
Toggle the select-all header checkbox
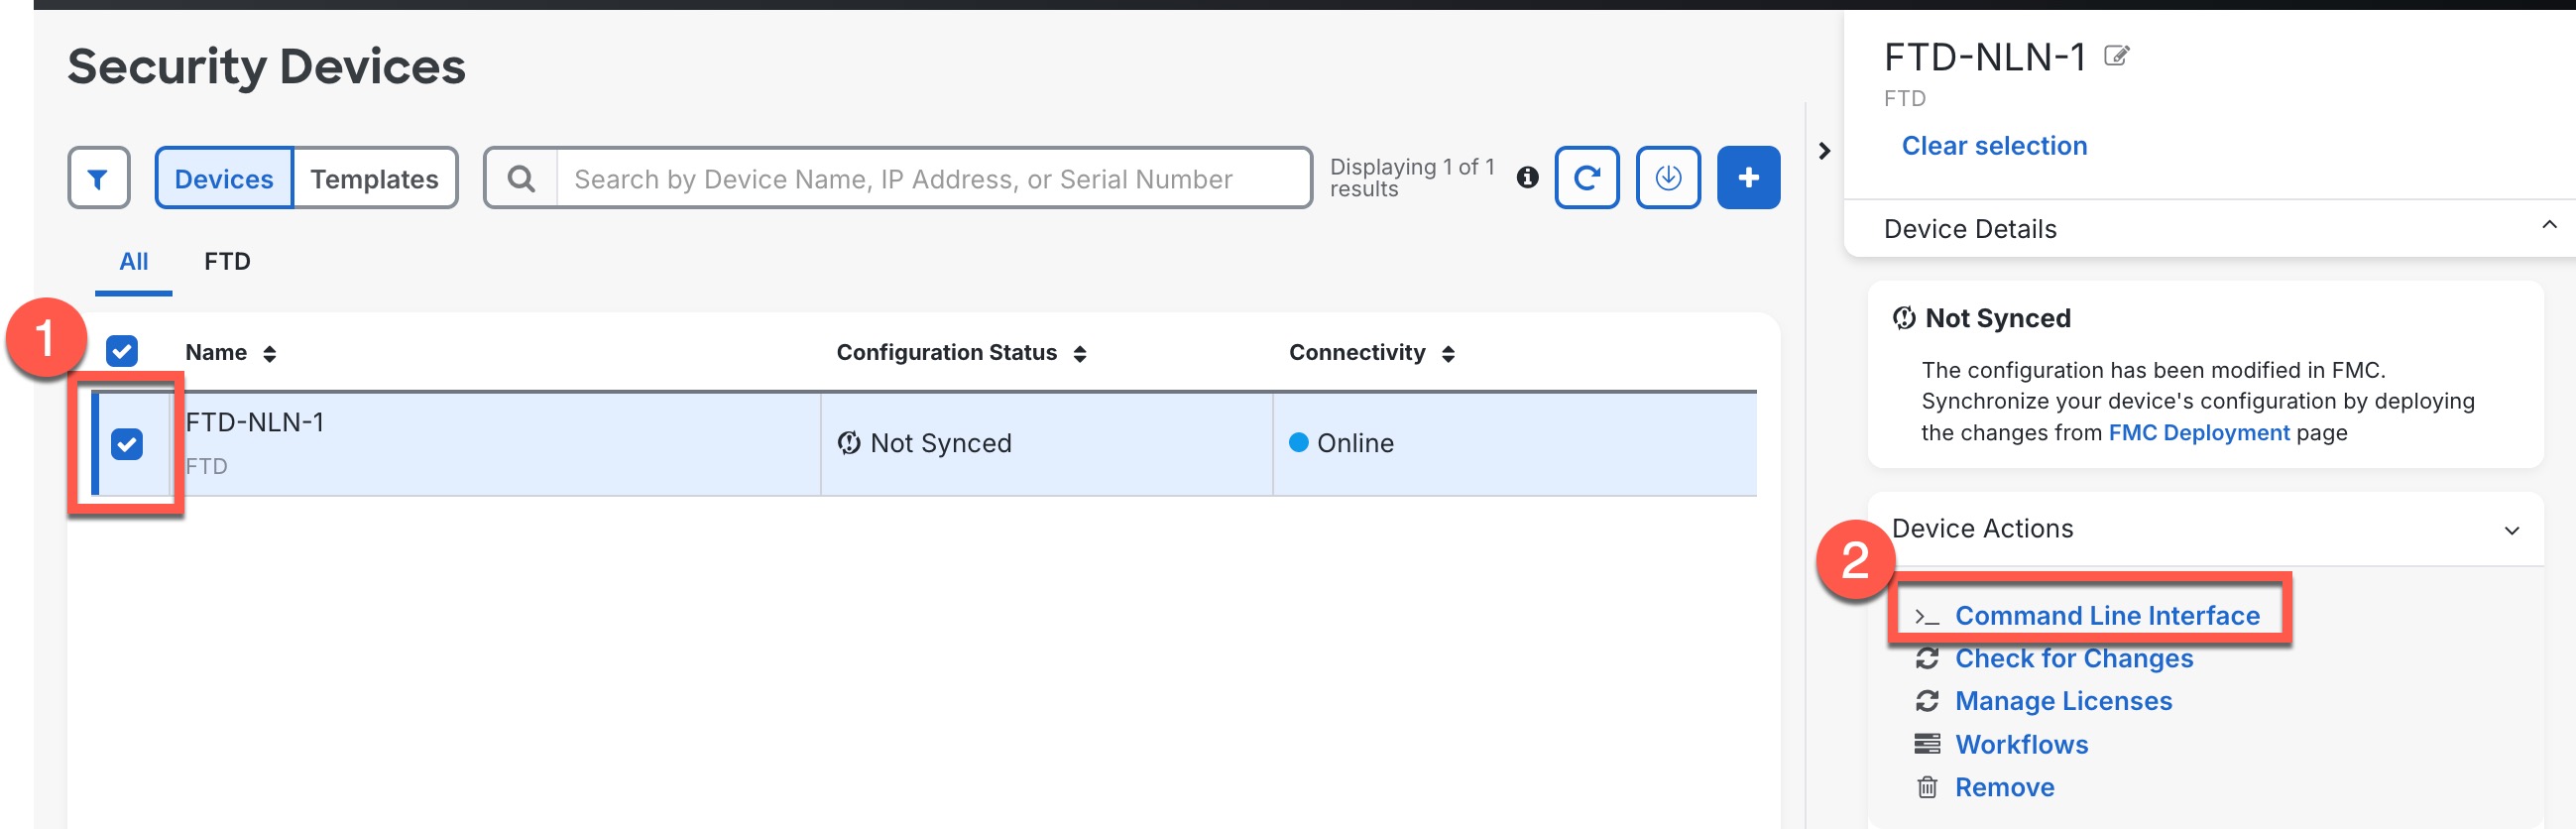tap(122, 352)
